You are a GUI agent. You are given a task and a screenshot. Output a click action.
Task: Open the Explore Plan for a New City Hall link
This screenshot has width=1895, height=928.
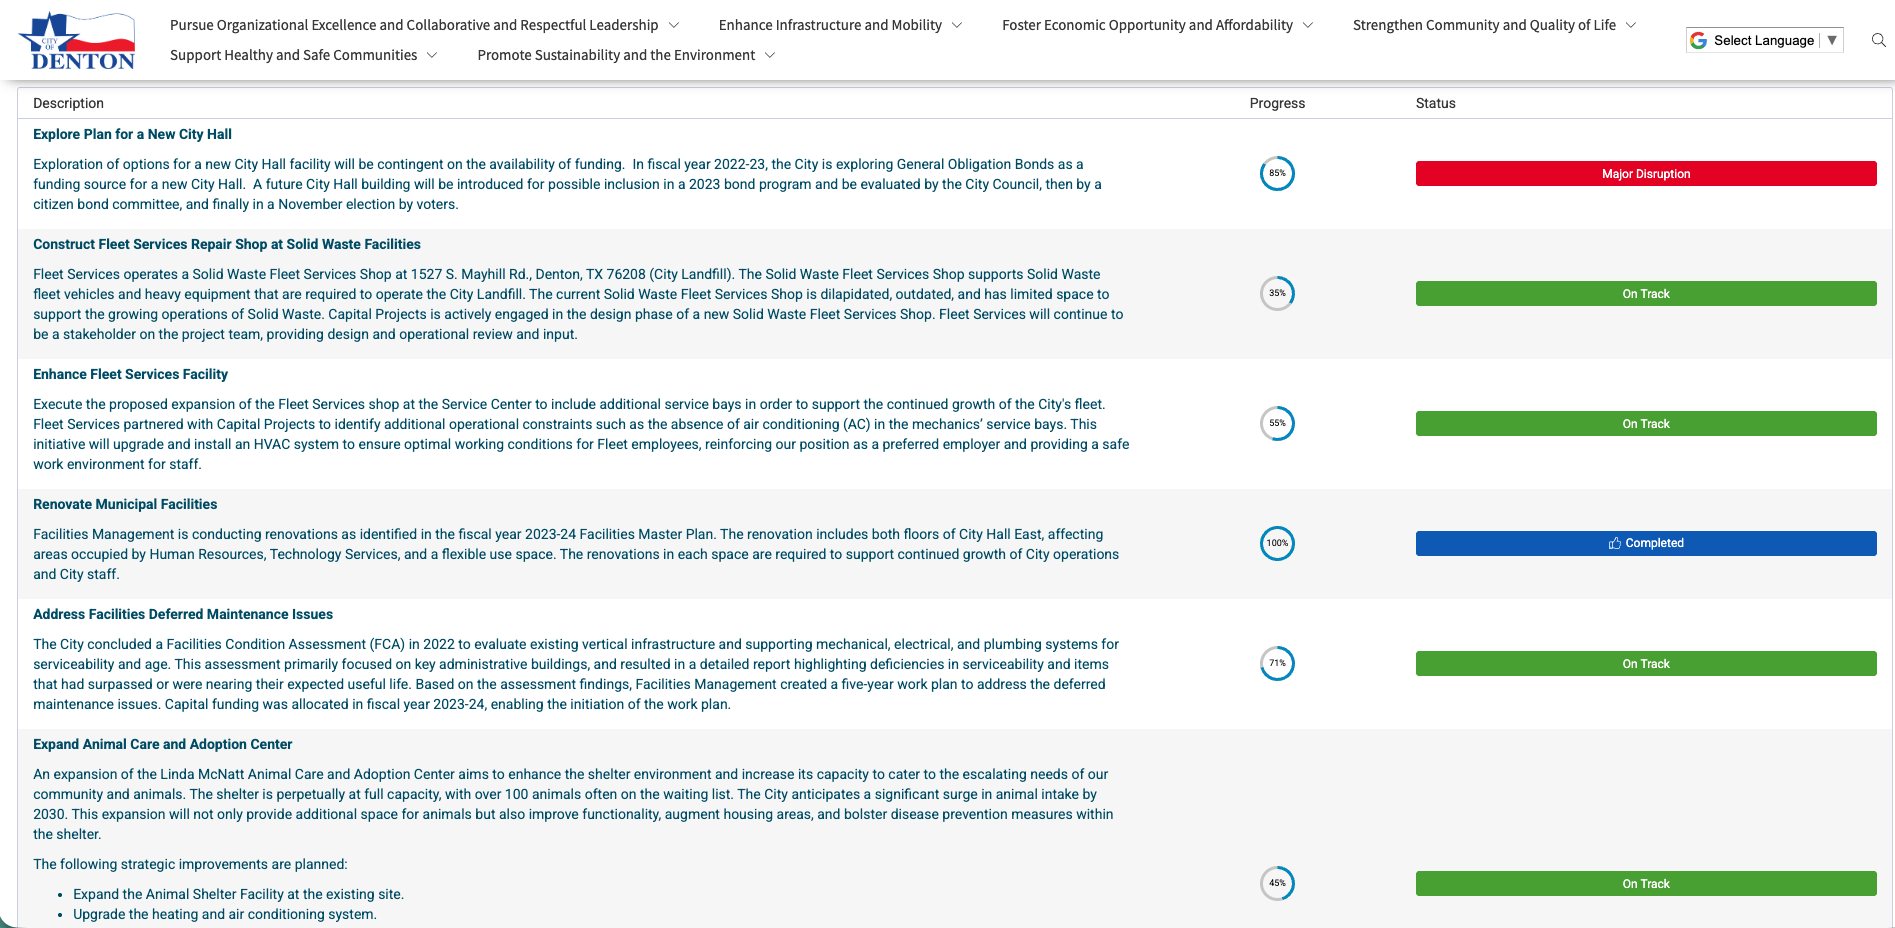pyautogui.click(x=132, y=134)
